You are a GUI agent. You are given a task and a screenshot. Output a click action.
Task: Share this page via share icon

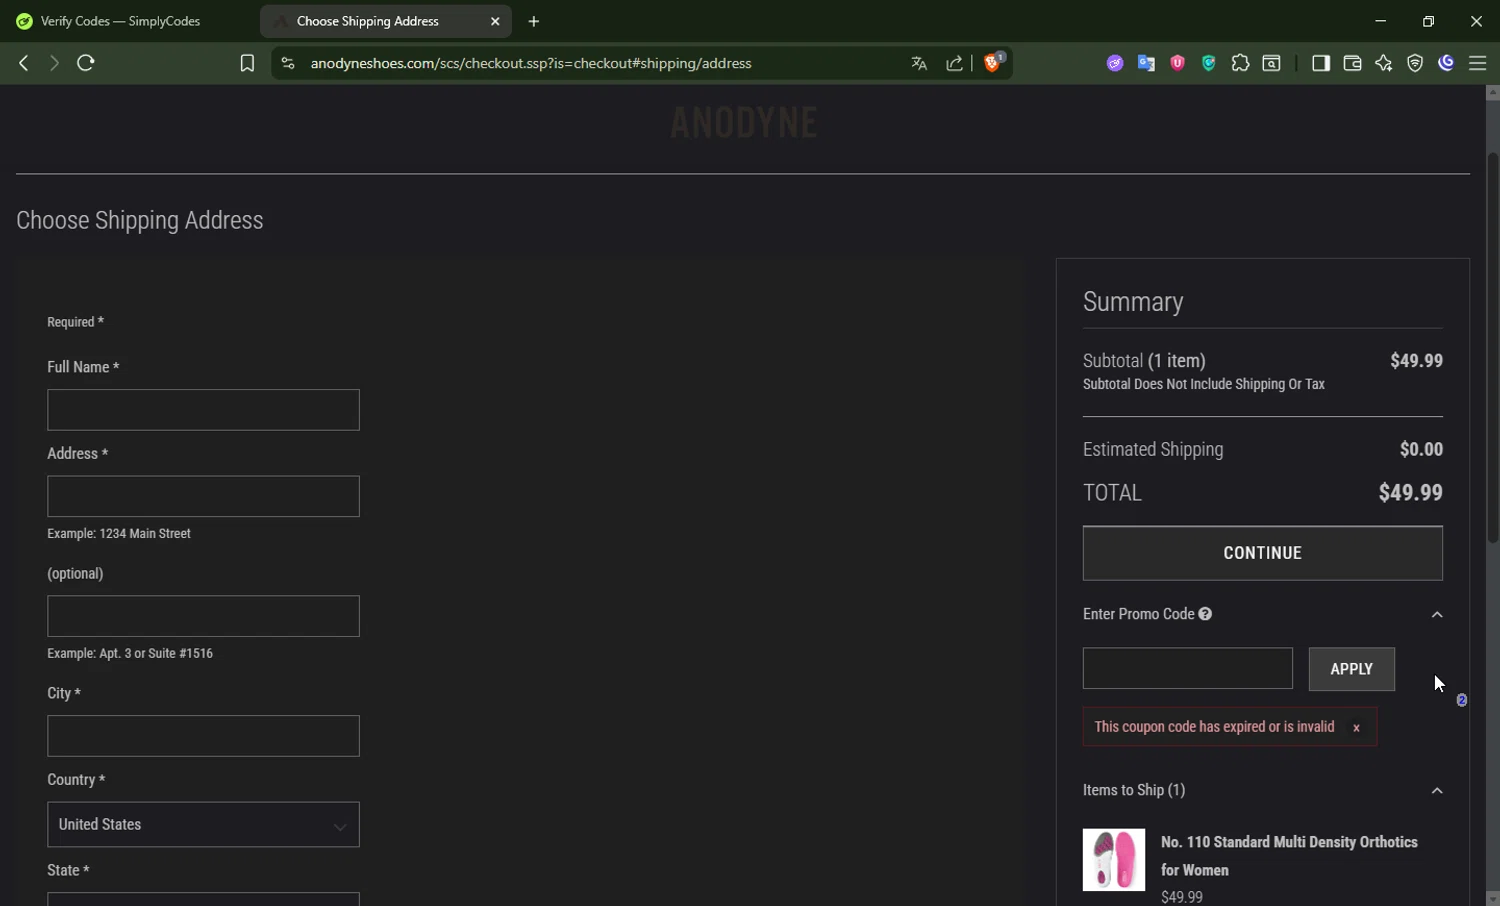pyautogui.click(x=954, y=63)
